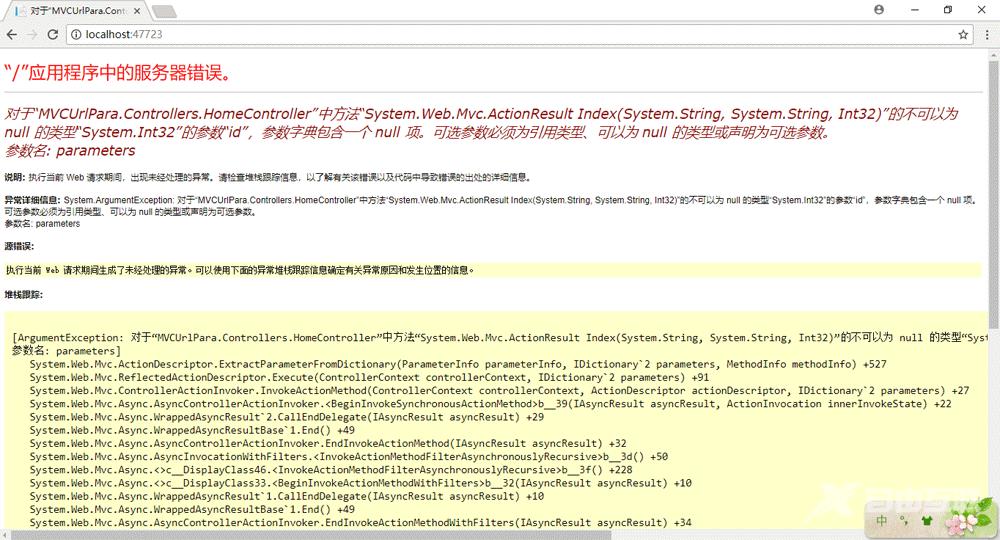The image size is (1000, 540).
Task: Click the ReflectedActionDescriptor.Execute stack line
Action: click(369, 377)
